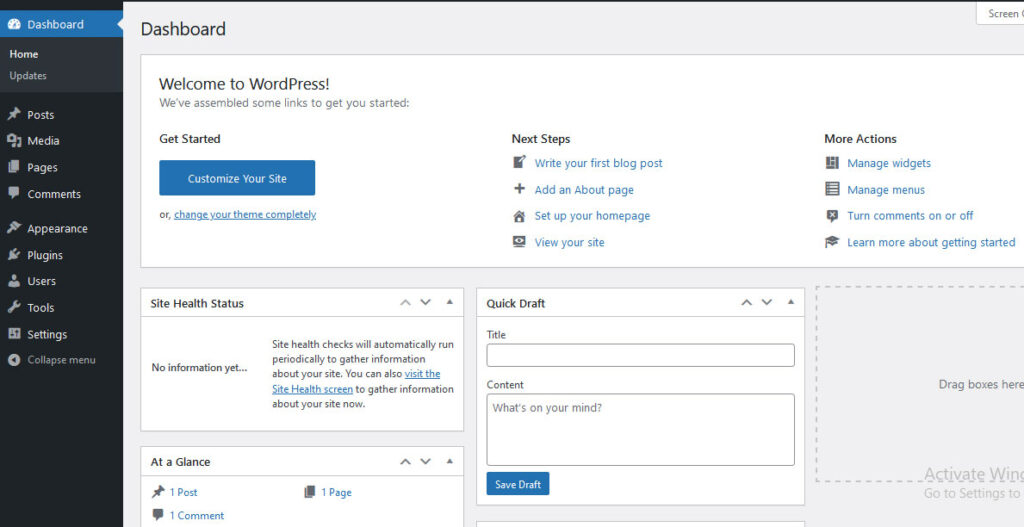Image resolution: width=1024 pixels, height=527 pixels.
Task: Open the Screen Options tab
Action: pos(1000,13)
